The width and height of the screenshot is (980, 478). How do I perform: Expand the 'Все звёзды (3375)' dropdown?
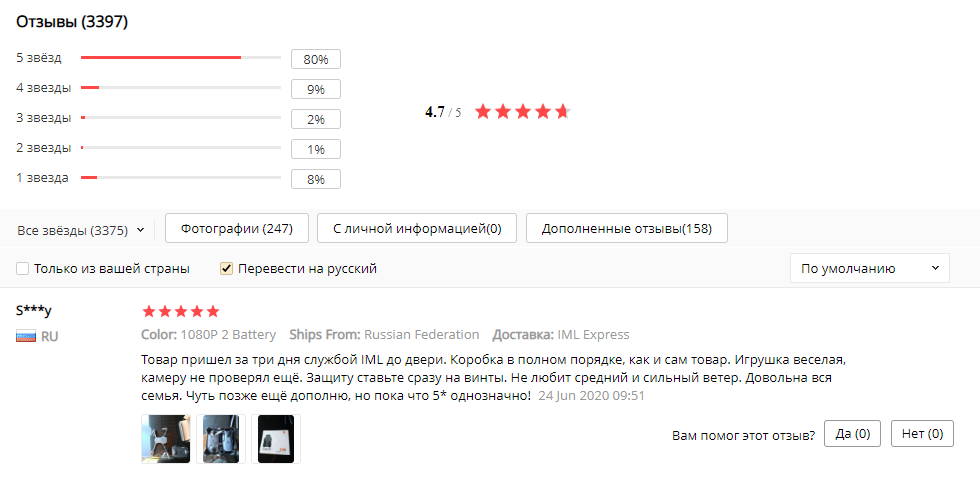(81, 231)
